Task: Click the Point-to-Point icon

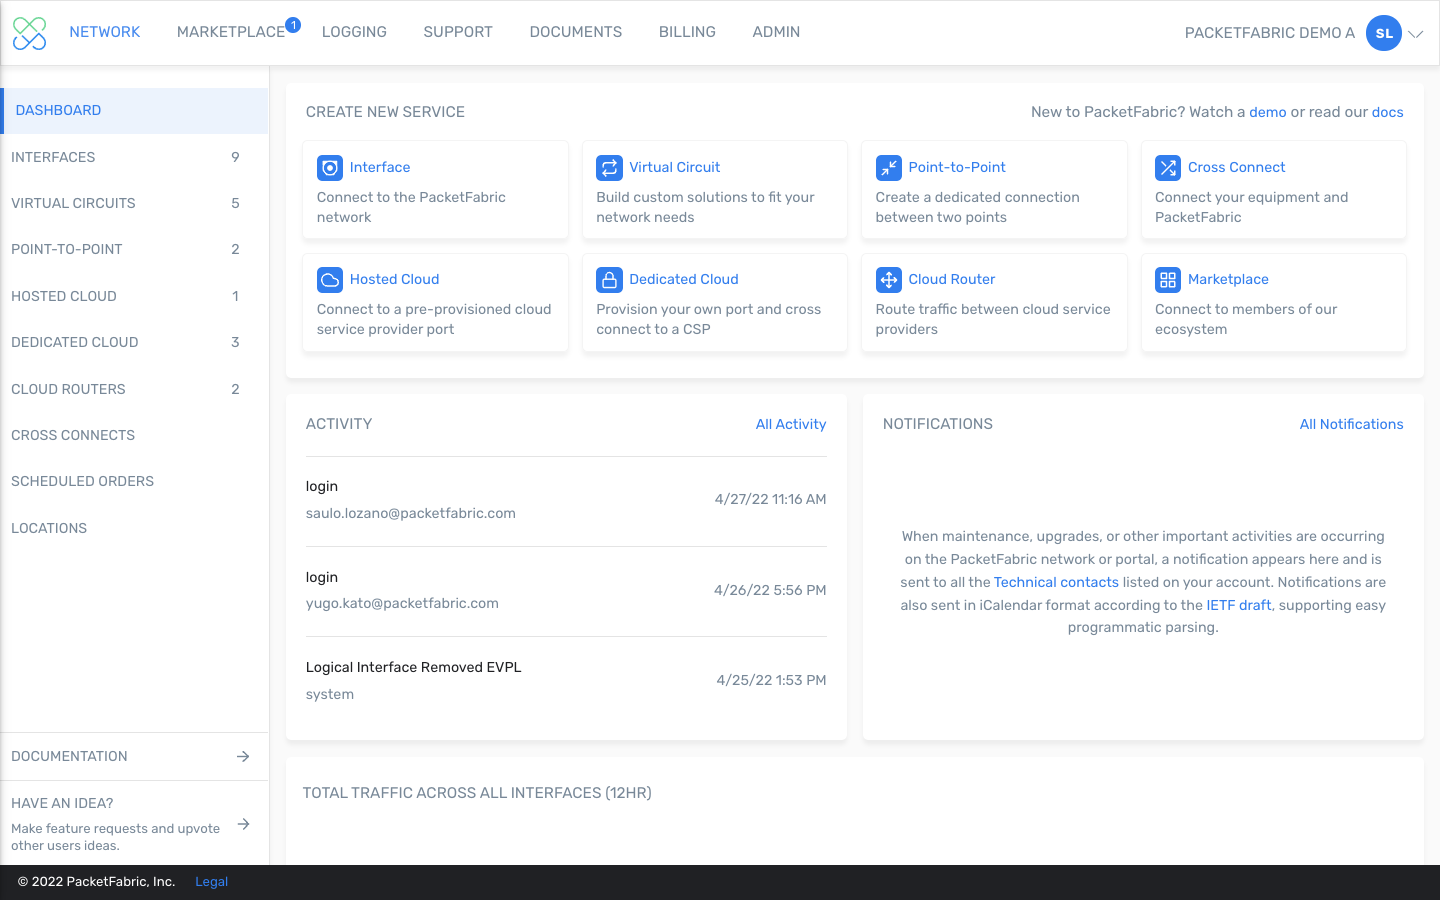Action: click(888, 168)
